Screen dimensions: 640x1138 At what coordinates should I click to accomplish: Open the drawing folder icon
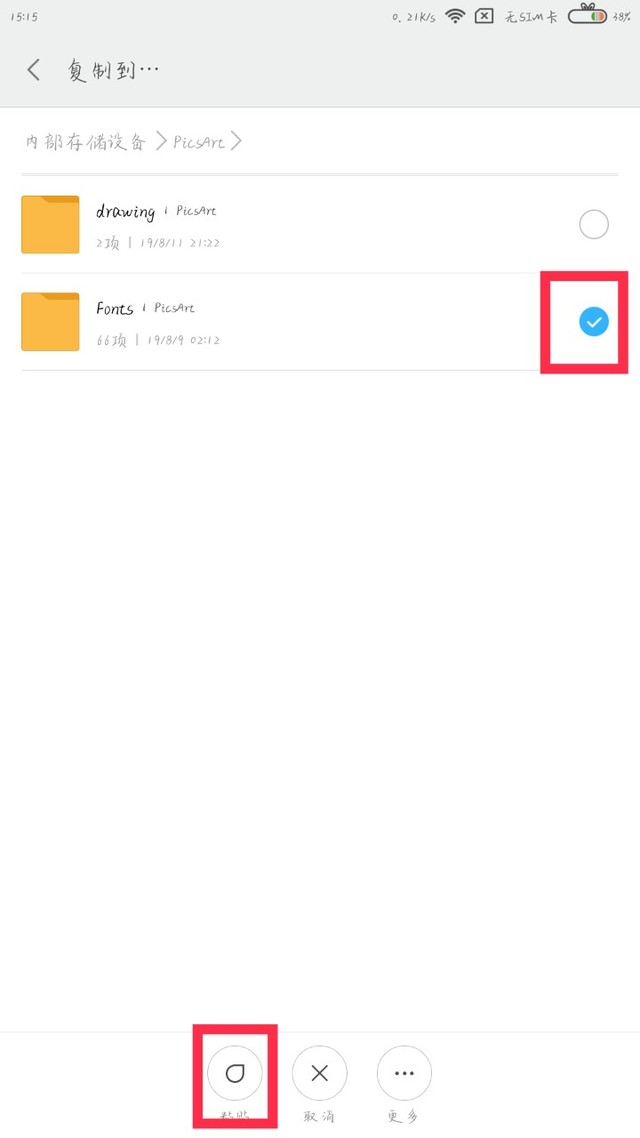point(50,224)
